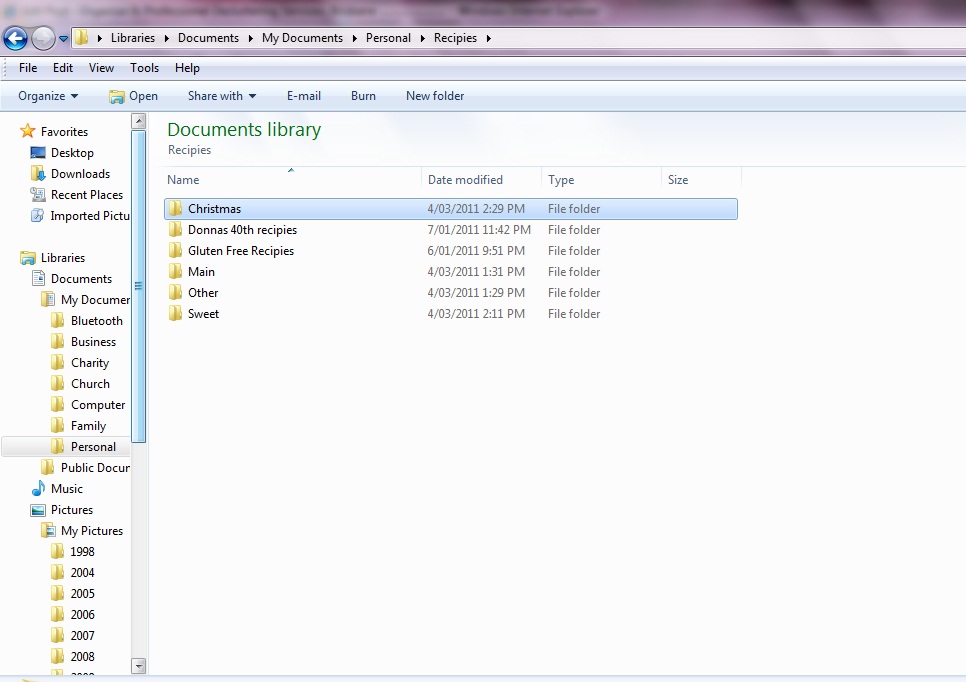Select the Church folder in navigation tree
Image resolution: width=966 pixels, height=682 pixels.
[90, 384]
